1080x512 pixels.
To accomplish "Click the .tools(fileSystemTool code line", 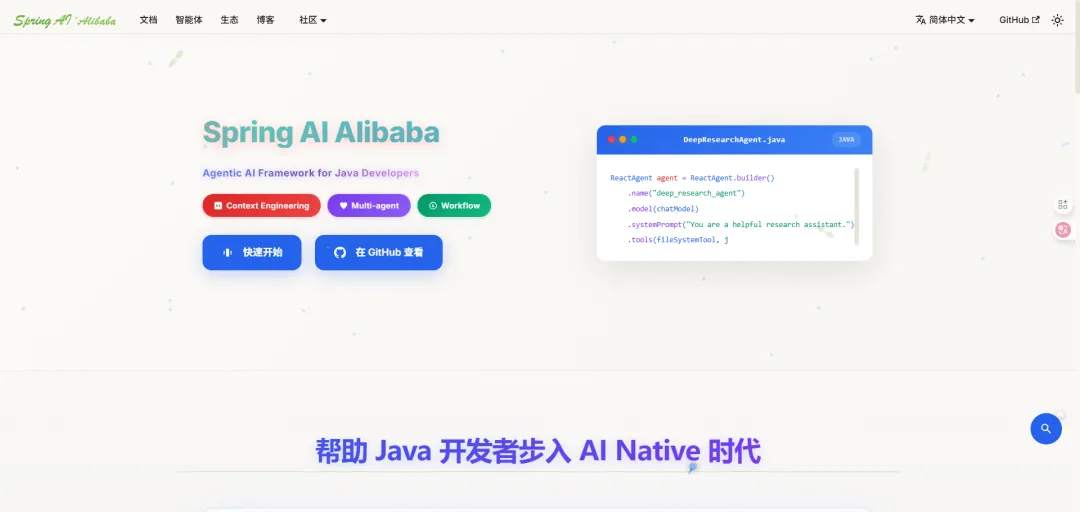I will (678, 240).
